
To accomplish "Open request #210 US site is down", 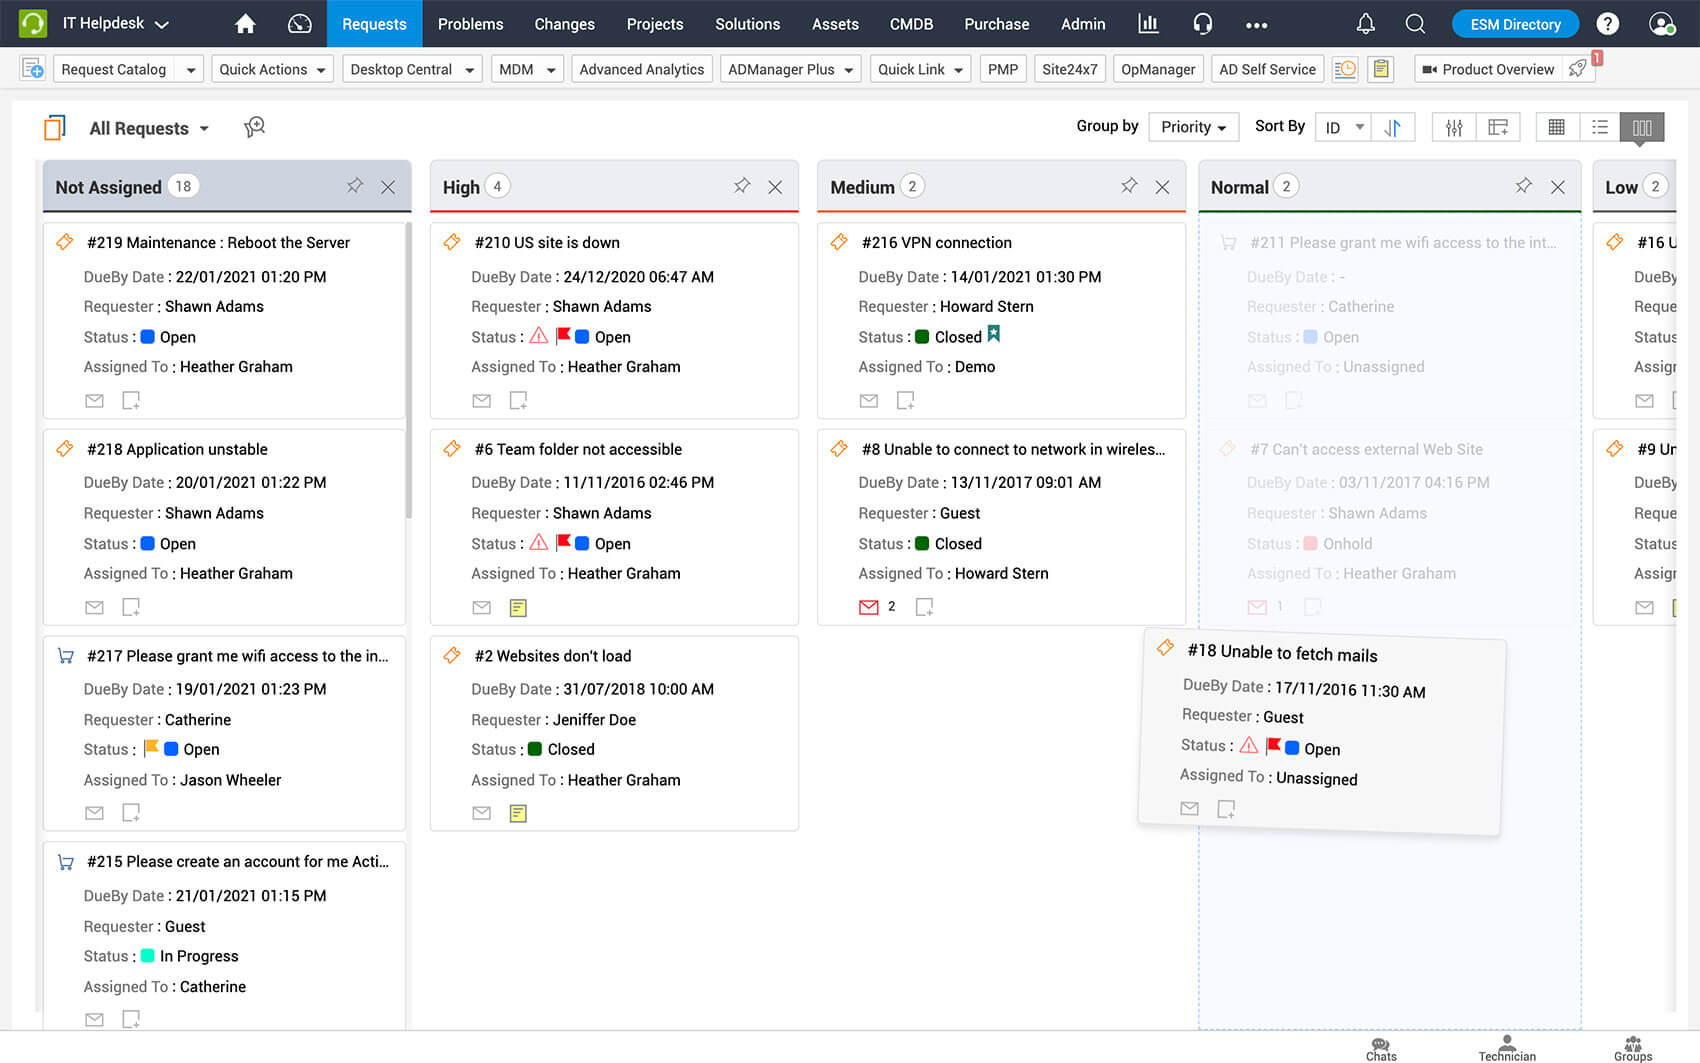I will [x=547, y=242].
